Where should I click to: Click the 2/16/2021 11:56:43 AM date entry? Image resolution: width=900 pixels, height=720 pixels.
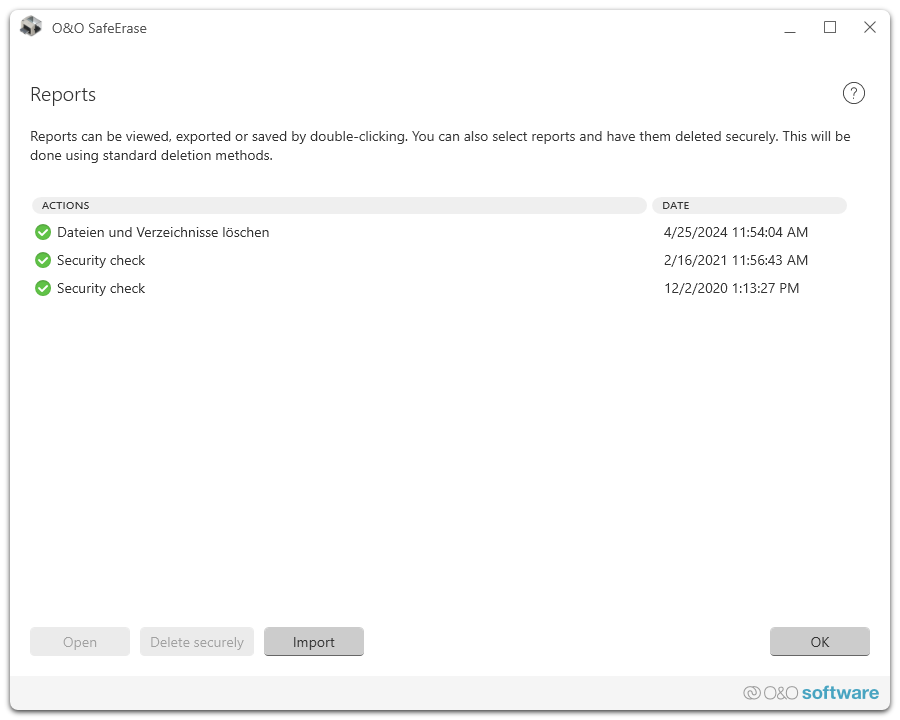735,260
